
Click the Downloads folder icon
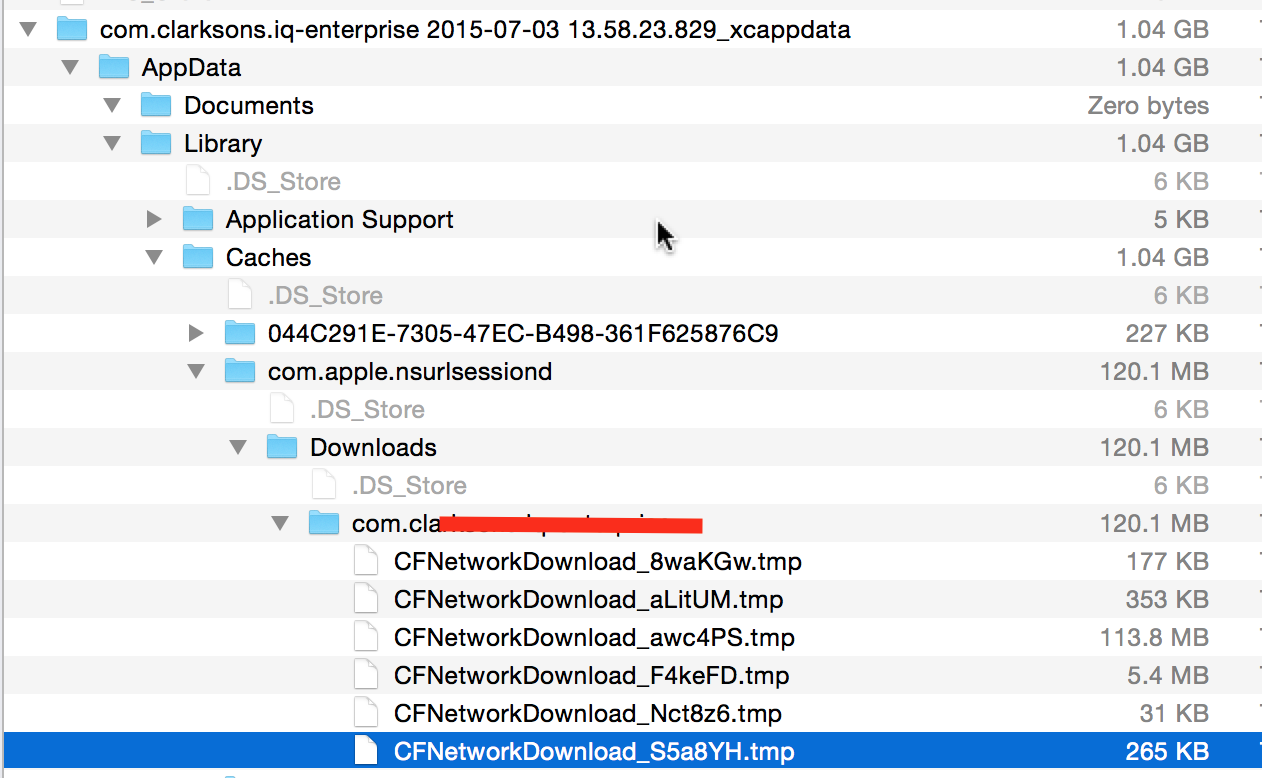(282, 447)
